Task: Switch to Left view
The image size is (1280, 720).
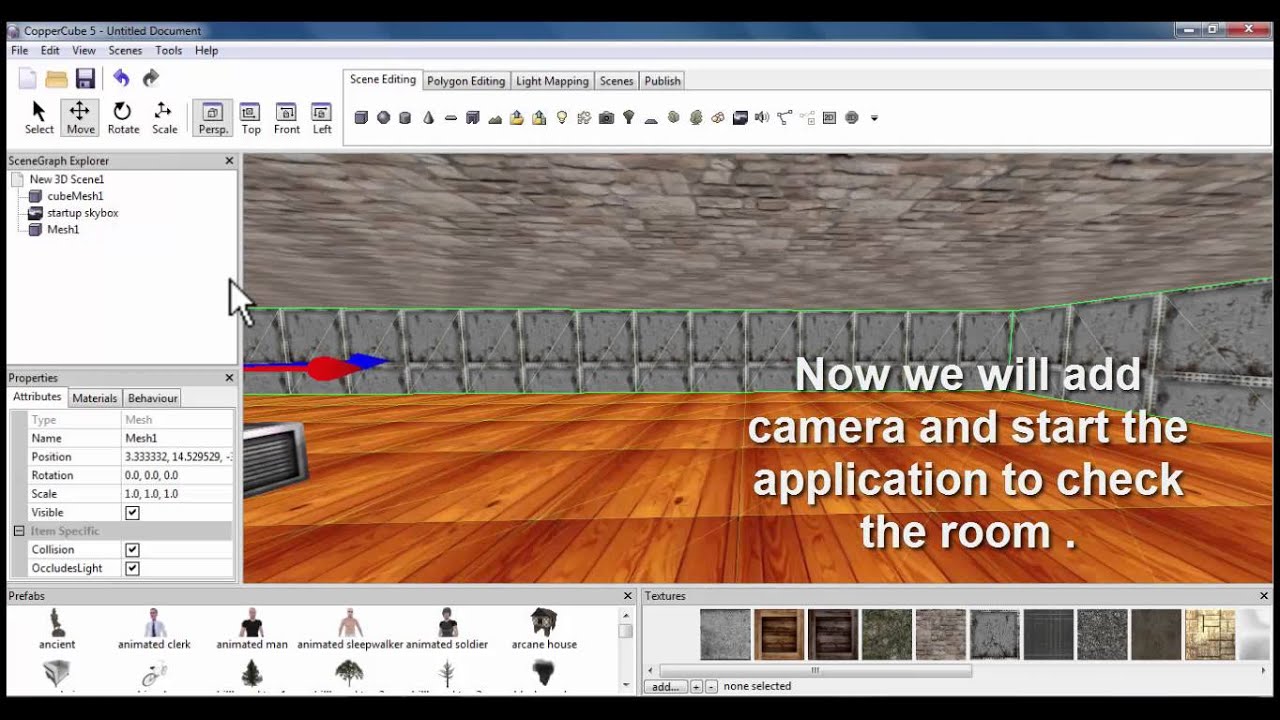Action: point(322,117)
